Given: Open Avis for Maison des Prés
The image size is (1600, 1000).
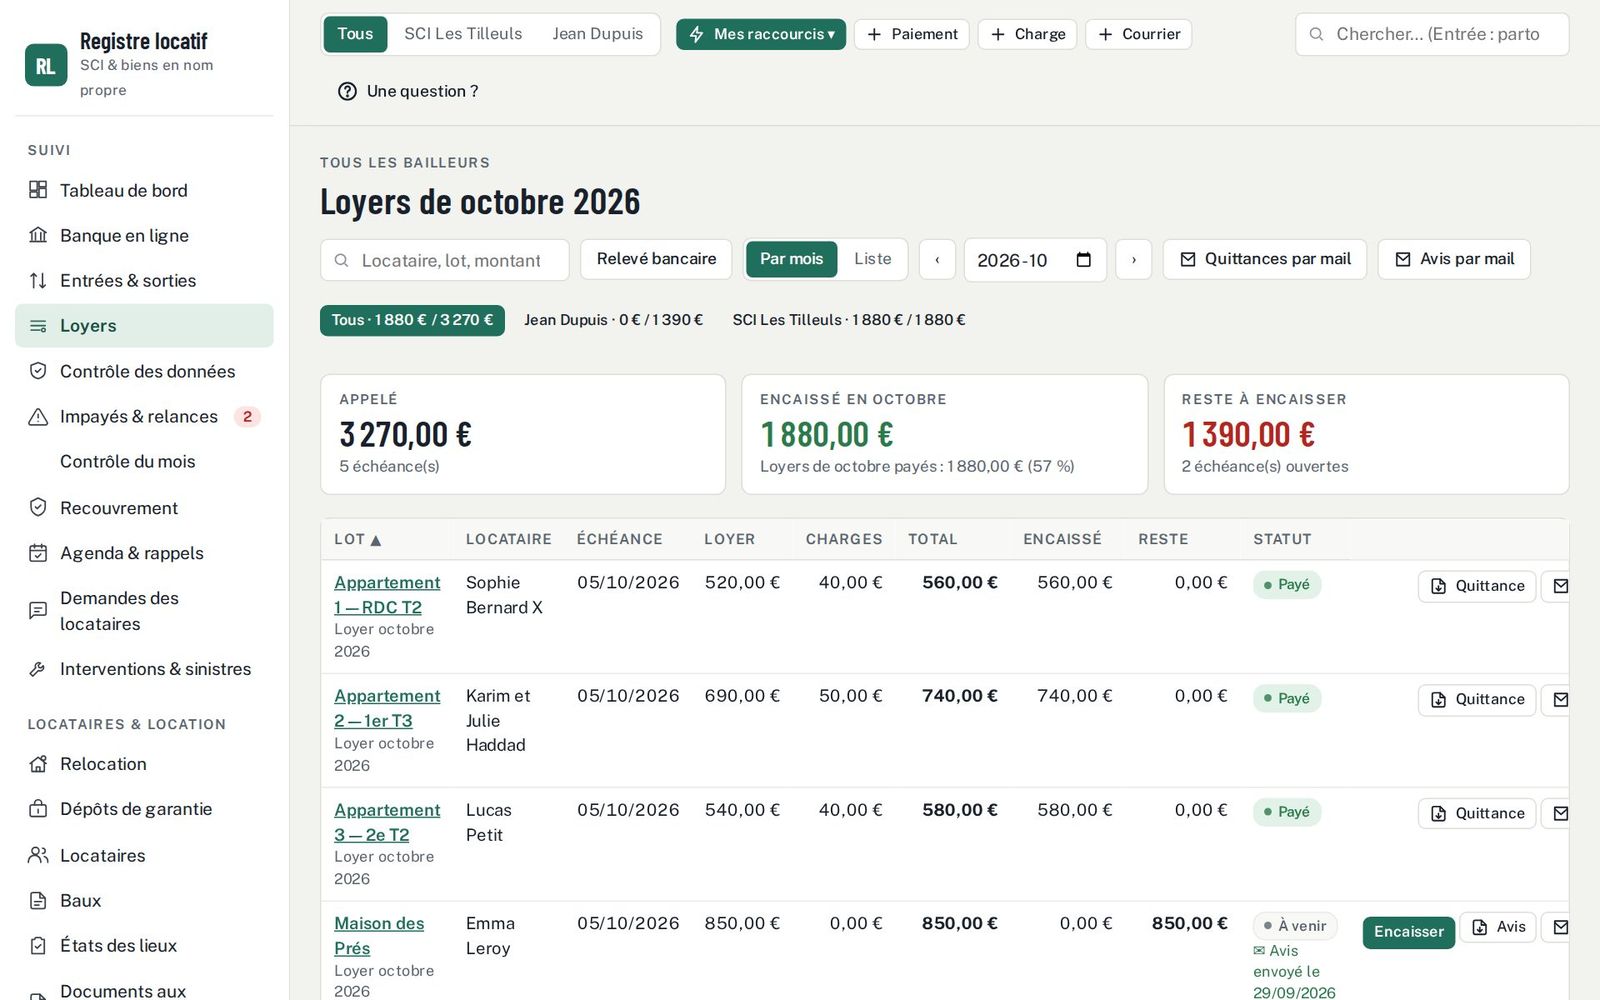Looking at the screenshot, I should click(x=1498, y=927).
